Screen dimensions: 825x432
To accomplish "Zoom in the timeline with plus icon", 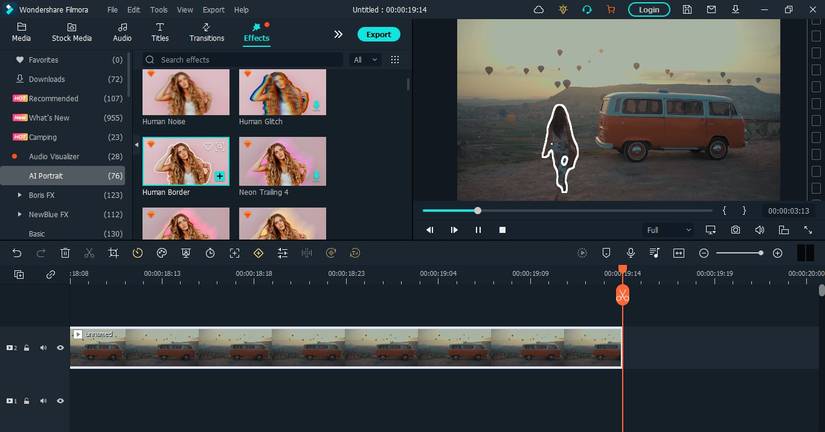I will [778, 253].
